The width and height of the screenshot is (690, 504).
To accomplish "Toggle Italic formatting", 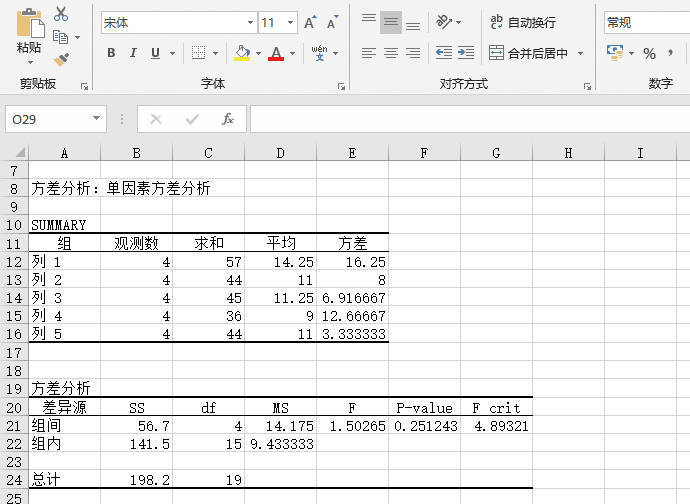I will click(133, 53).
